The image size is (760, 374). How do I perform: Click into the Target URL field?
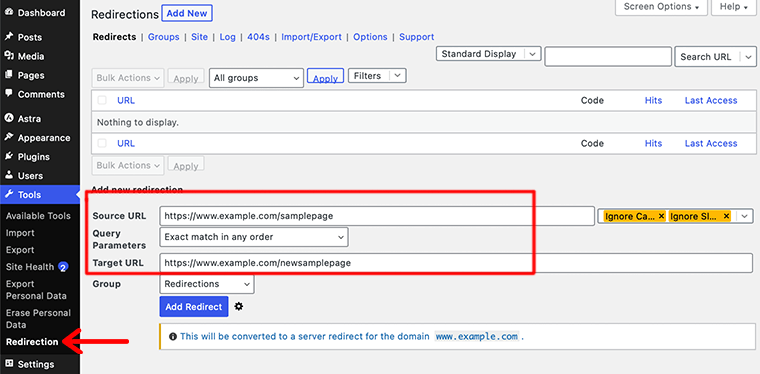click(x=456, y=263)
